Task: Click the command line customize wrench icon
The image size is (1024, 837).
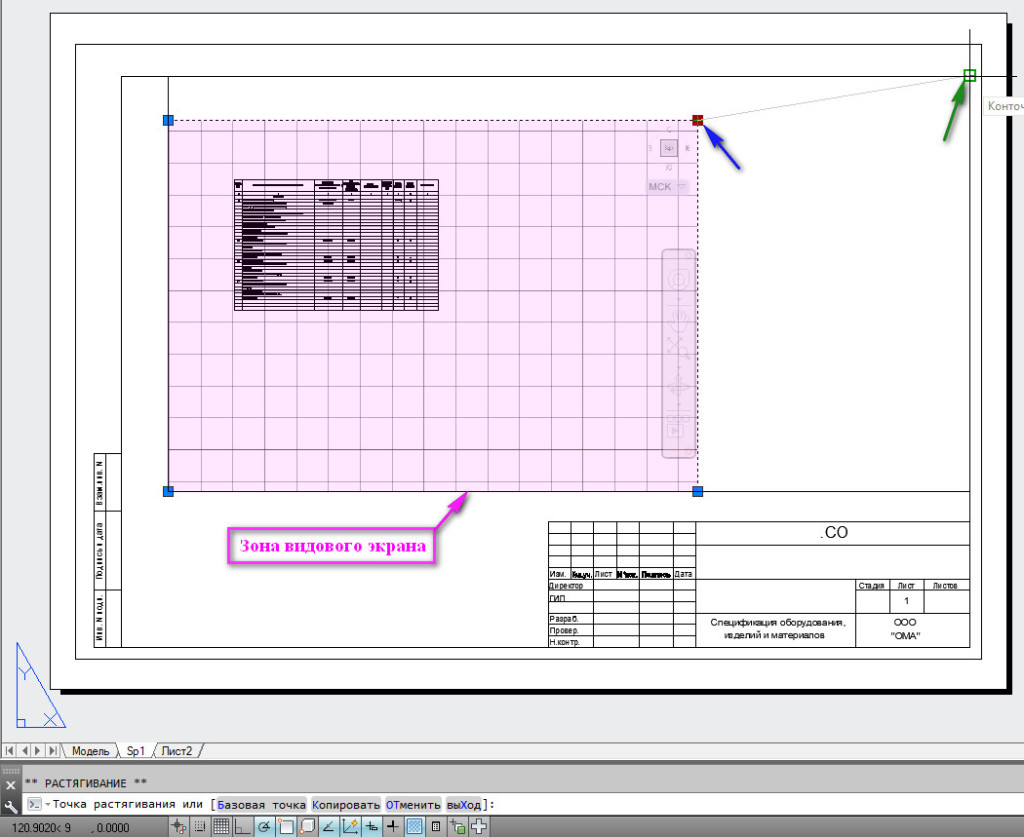Action: tap(11, 805)
